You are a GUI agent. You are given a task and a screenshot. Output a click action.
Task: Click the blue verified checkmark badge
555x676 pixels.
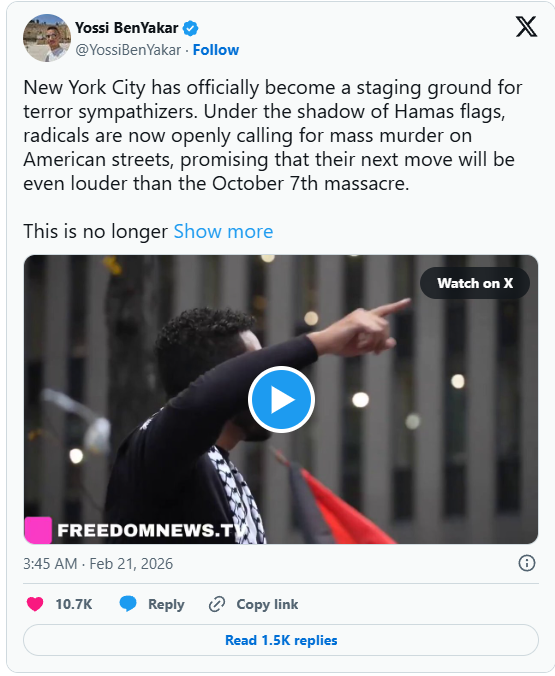(190, 28)
